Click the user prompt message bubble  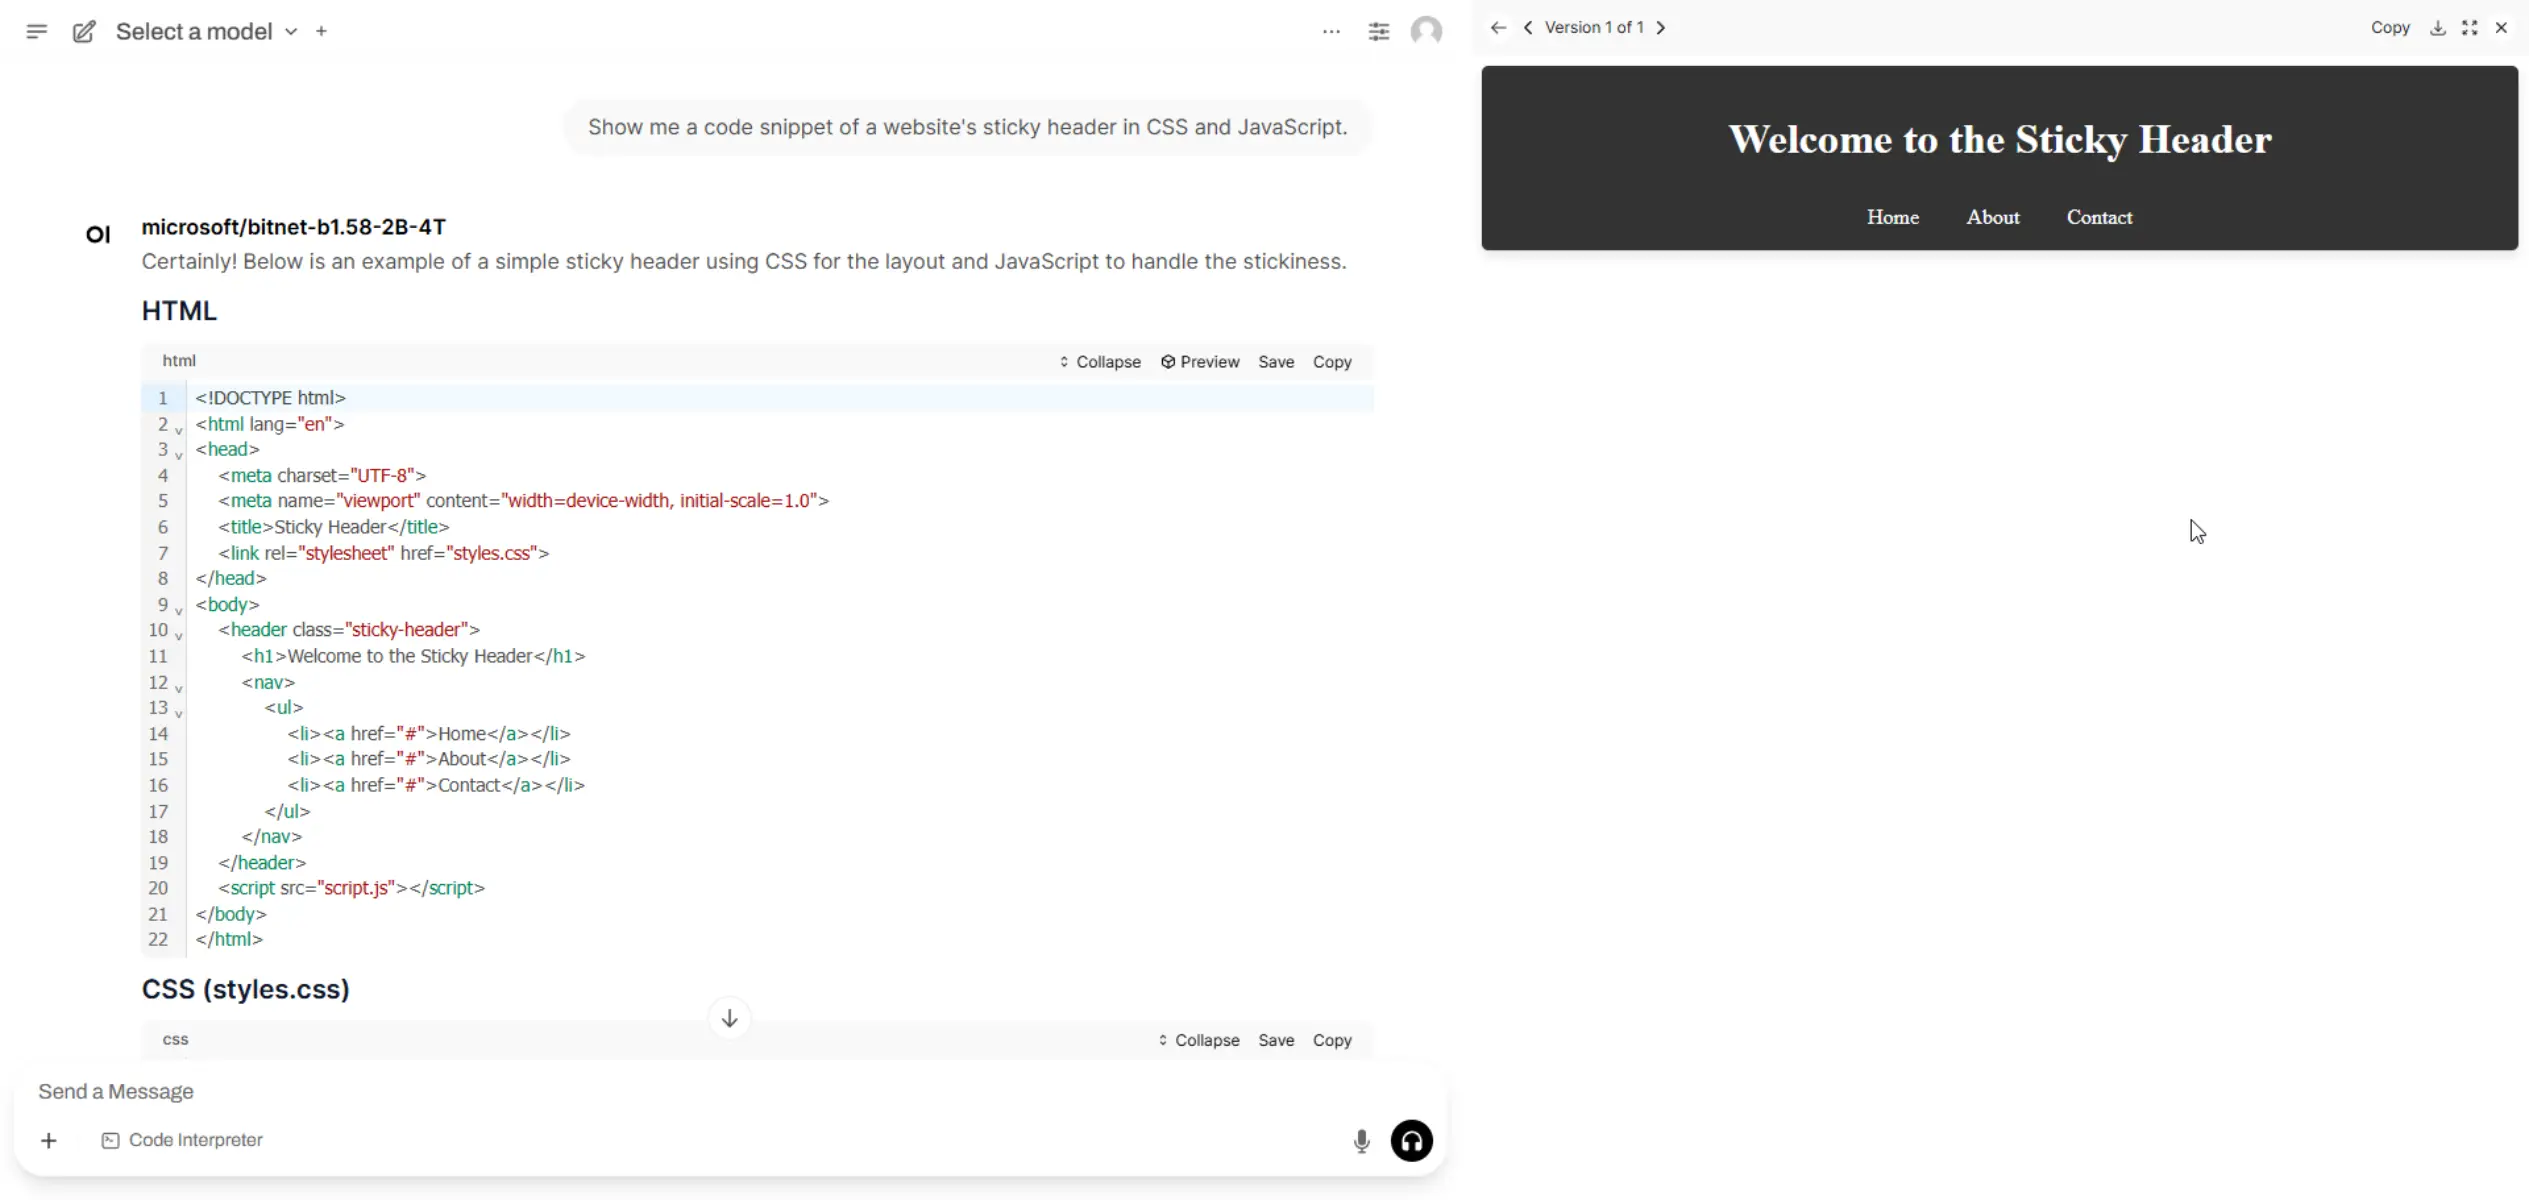(967, 127)
